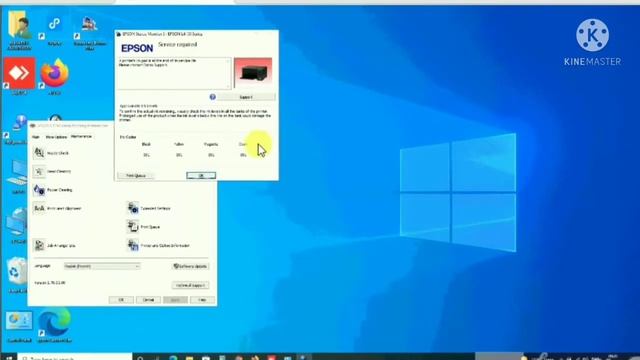This screenshot has height=360, width=640.
Task: Click the printer image in Status Monitor
Action: click(x=253, y=73)
